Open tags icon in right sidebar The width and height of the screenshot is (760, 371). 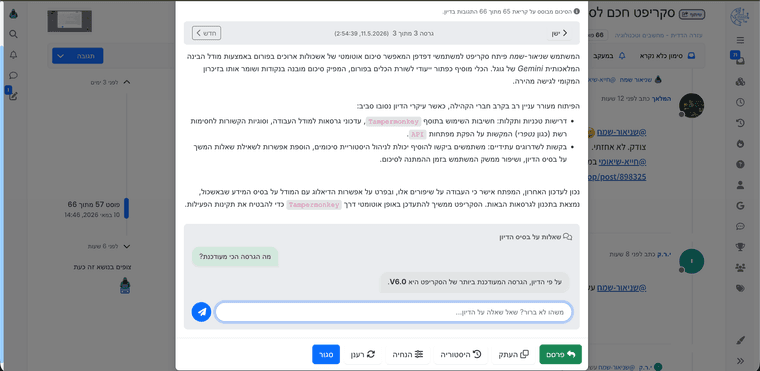pos(740,288)
